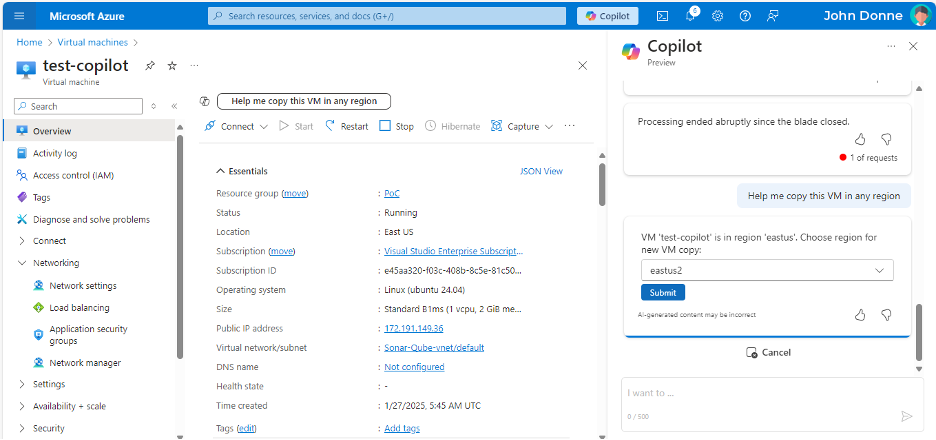This screenshot has width=936, height=440.
Task: Collapse the Essentials section
Action: pyautogui.click(x=242, y=171)
